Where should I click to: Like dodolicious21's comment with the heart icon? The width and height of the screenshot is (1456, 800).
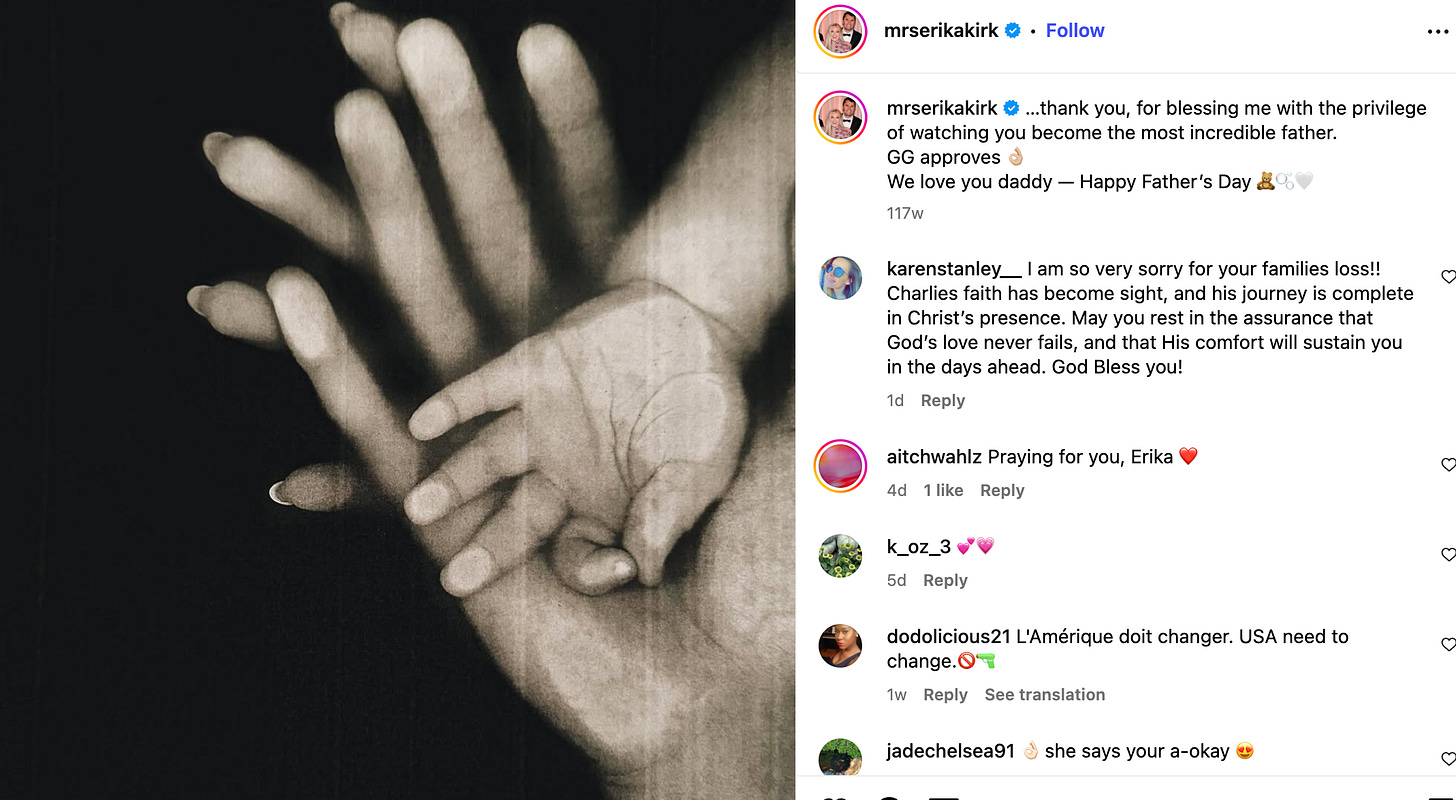click(x=1448, y=644)
